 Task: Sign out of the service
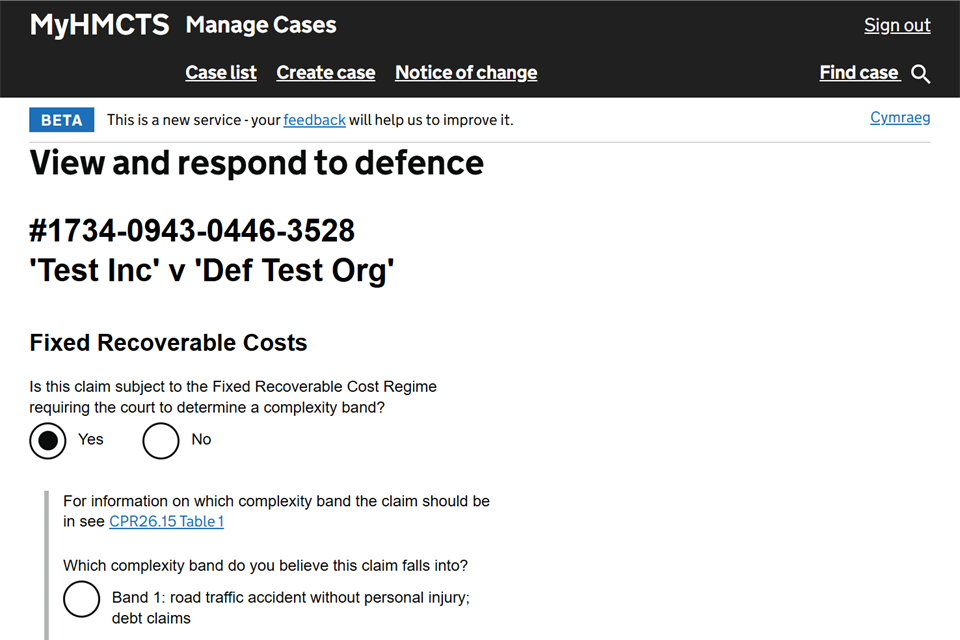point(897,26)
